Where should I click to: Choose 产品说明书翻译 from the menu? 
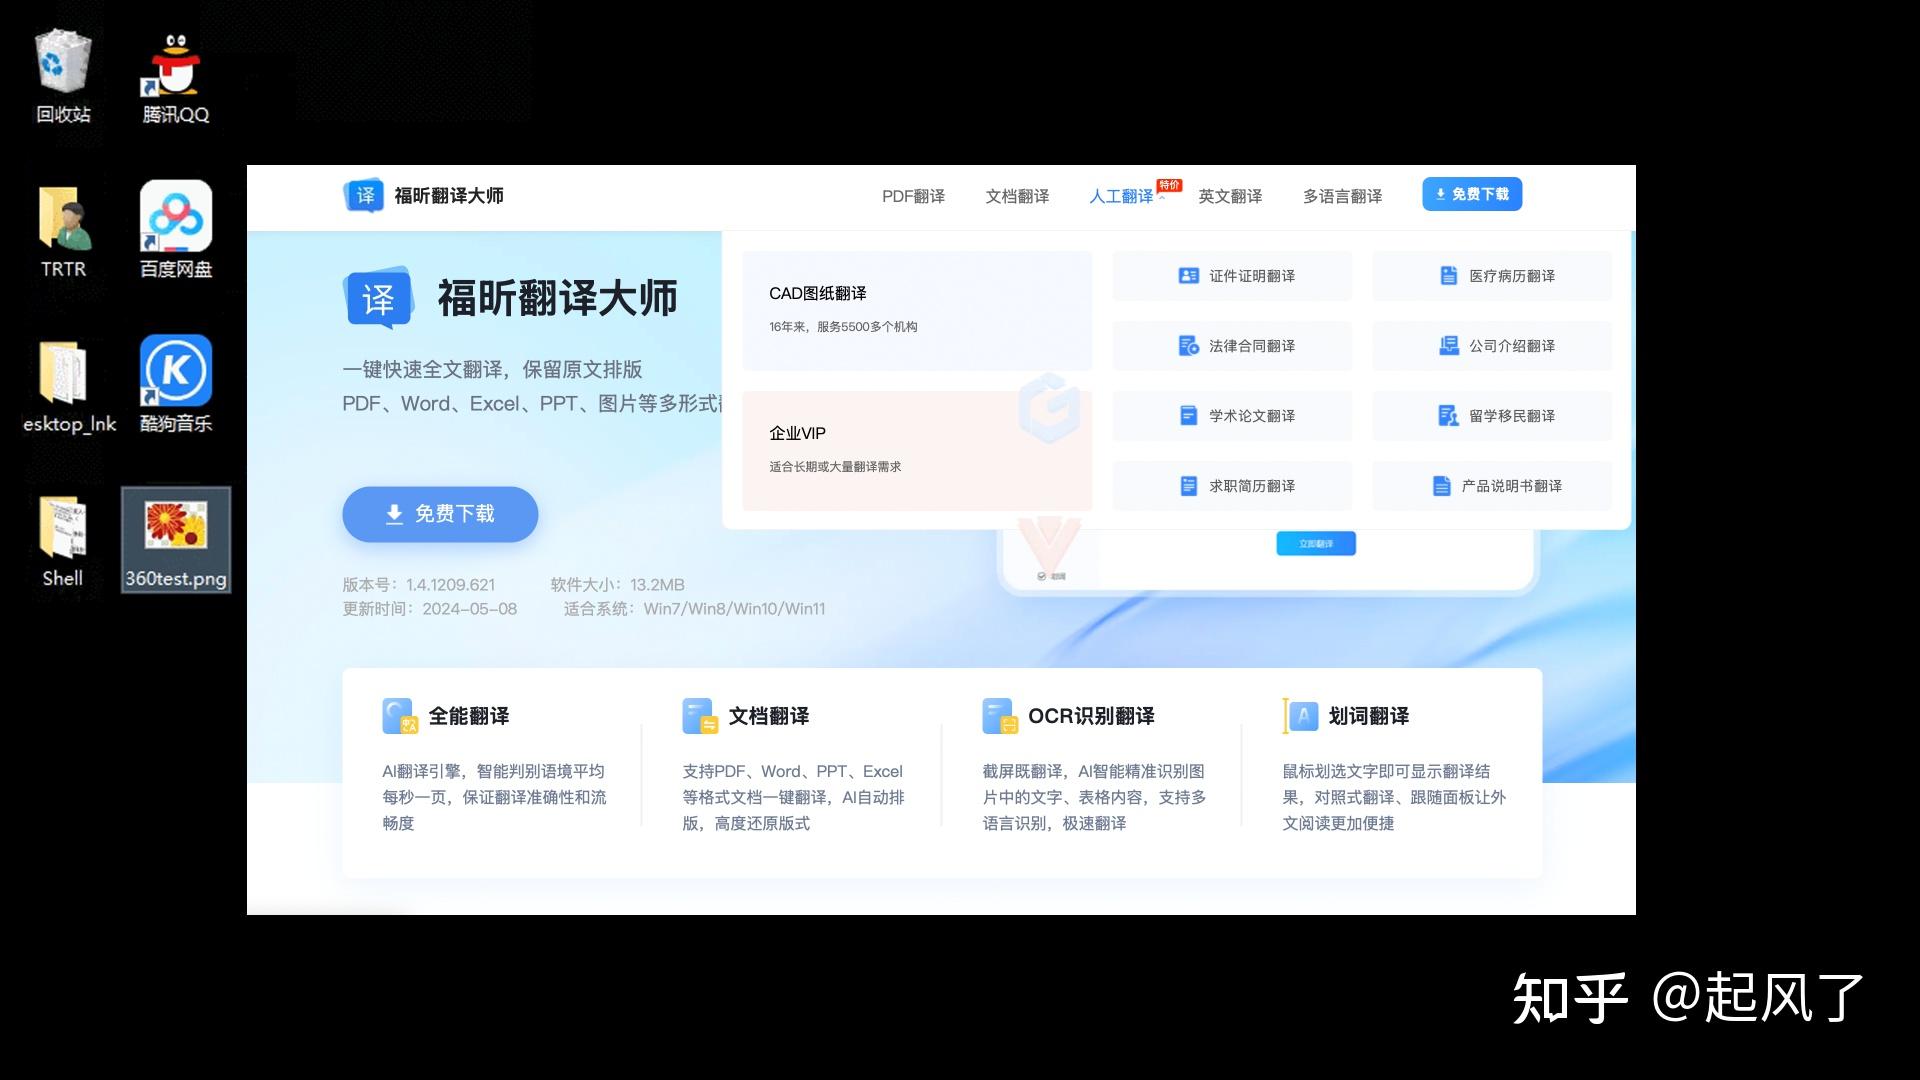coord(1492,486)
